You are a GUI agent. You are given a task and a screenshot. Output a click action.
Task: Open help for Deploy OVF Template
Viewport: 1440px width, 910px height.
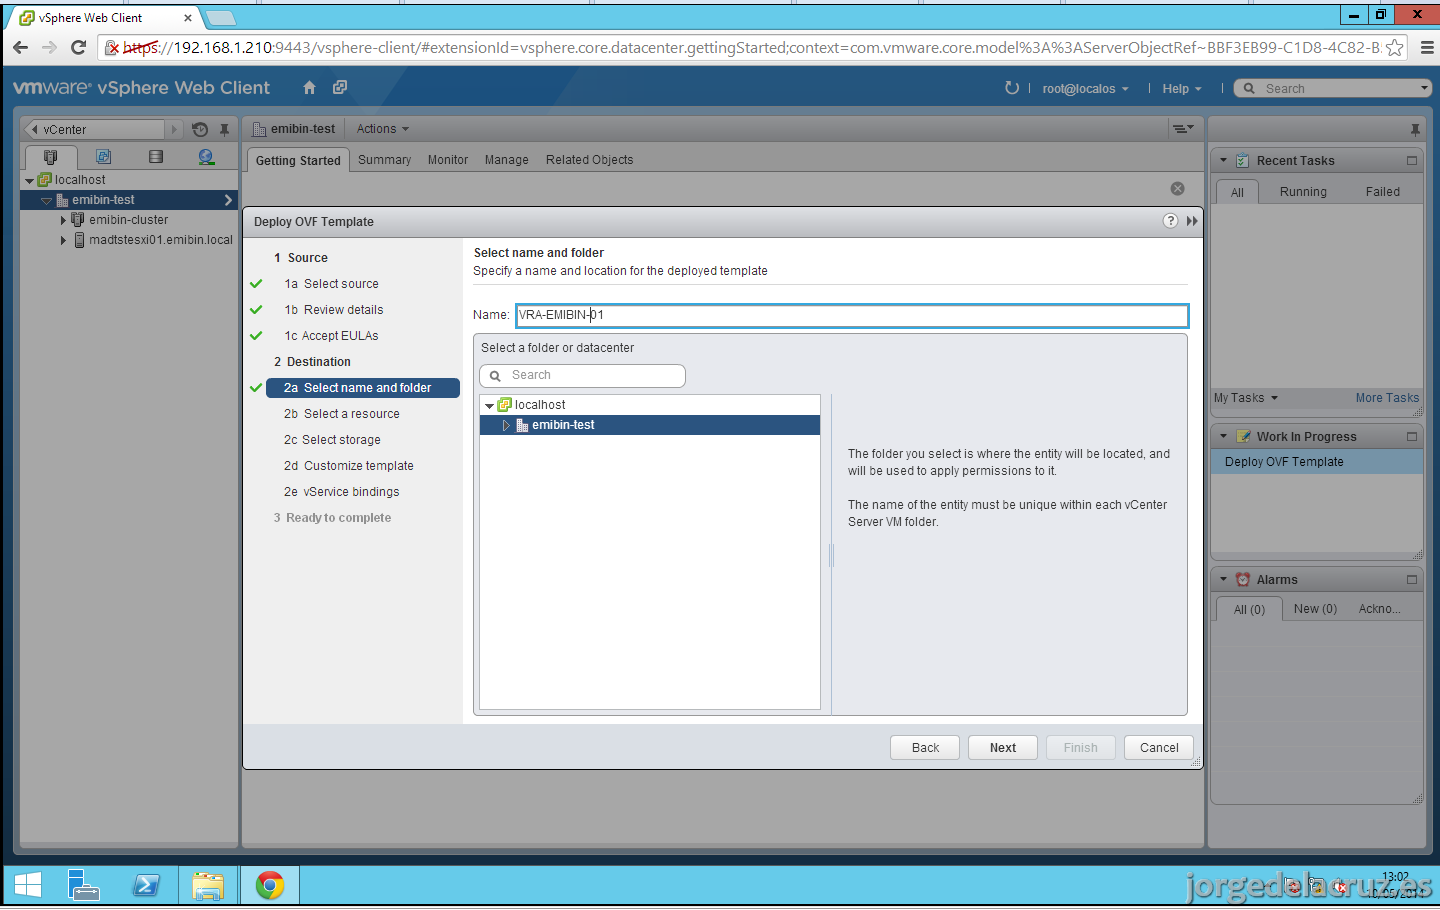[1170, 221]
